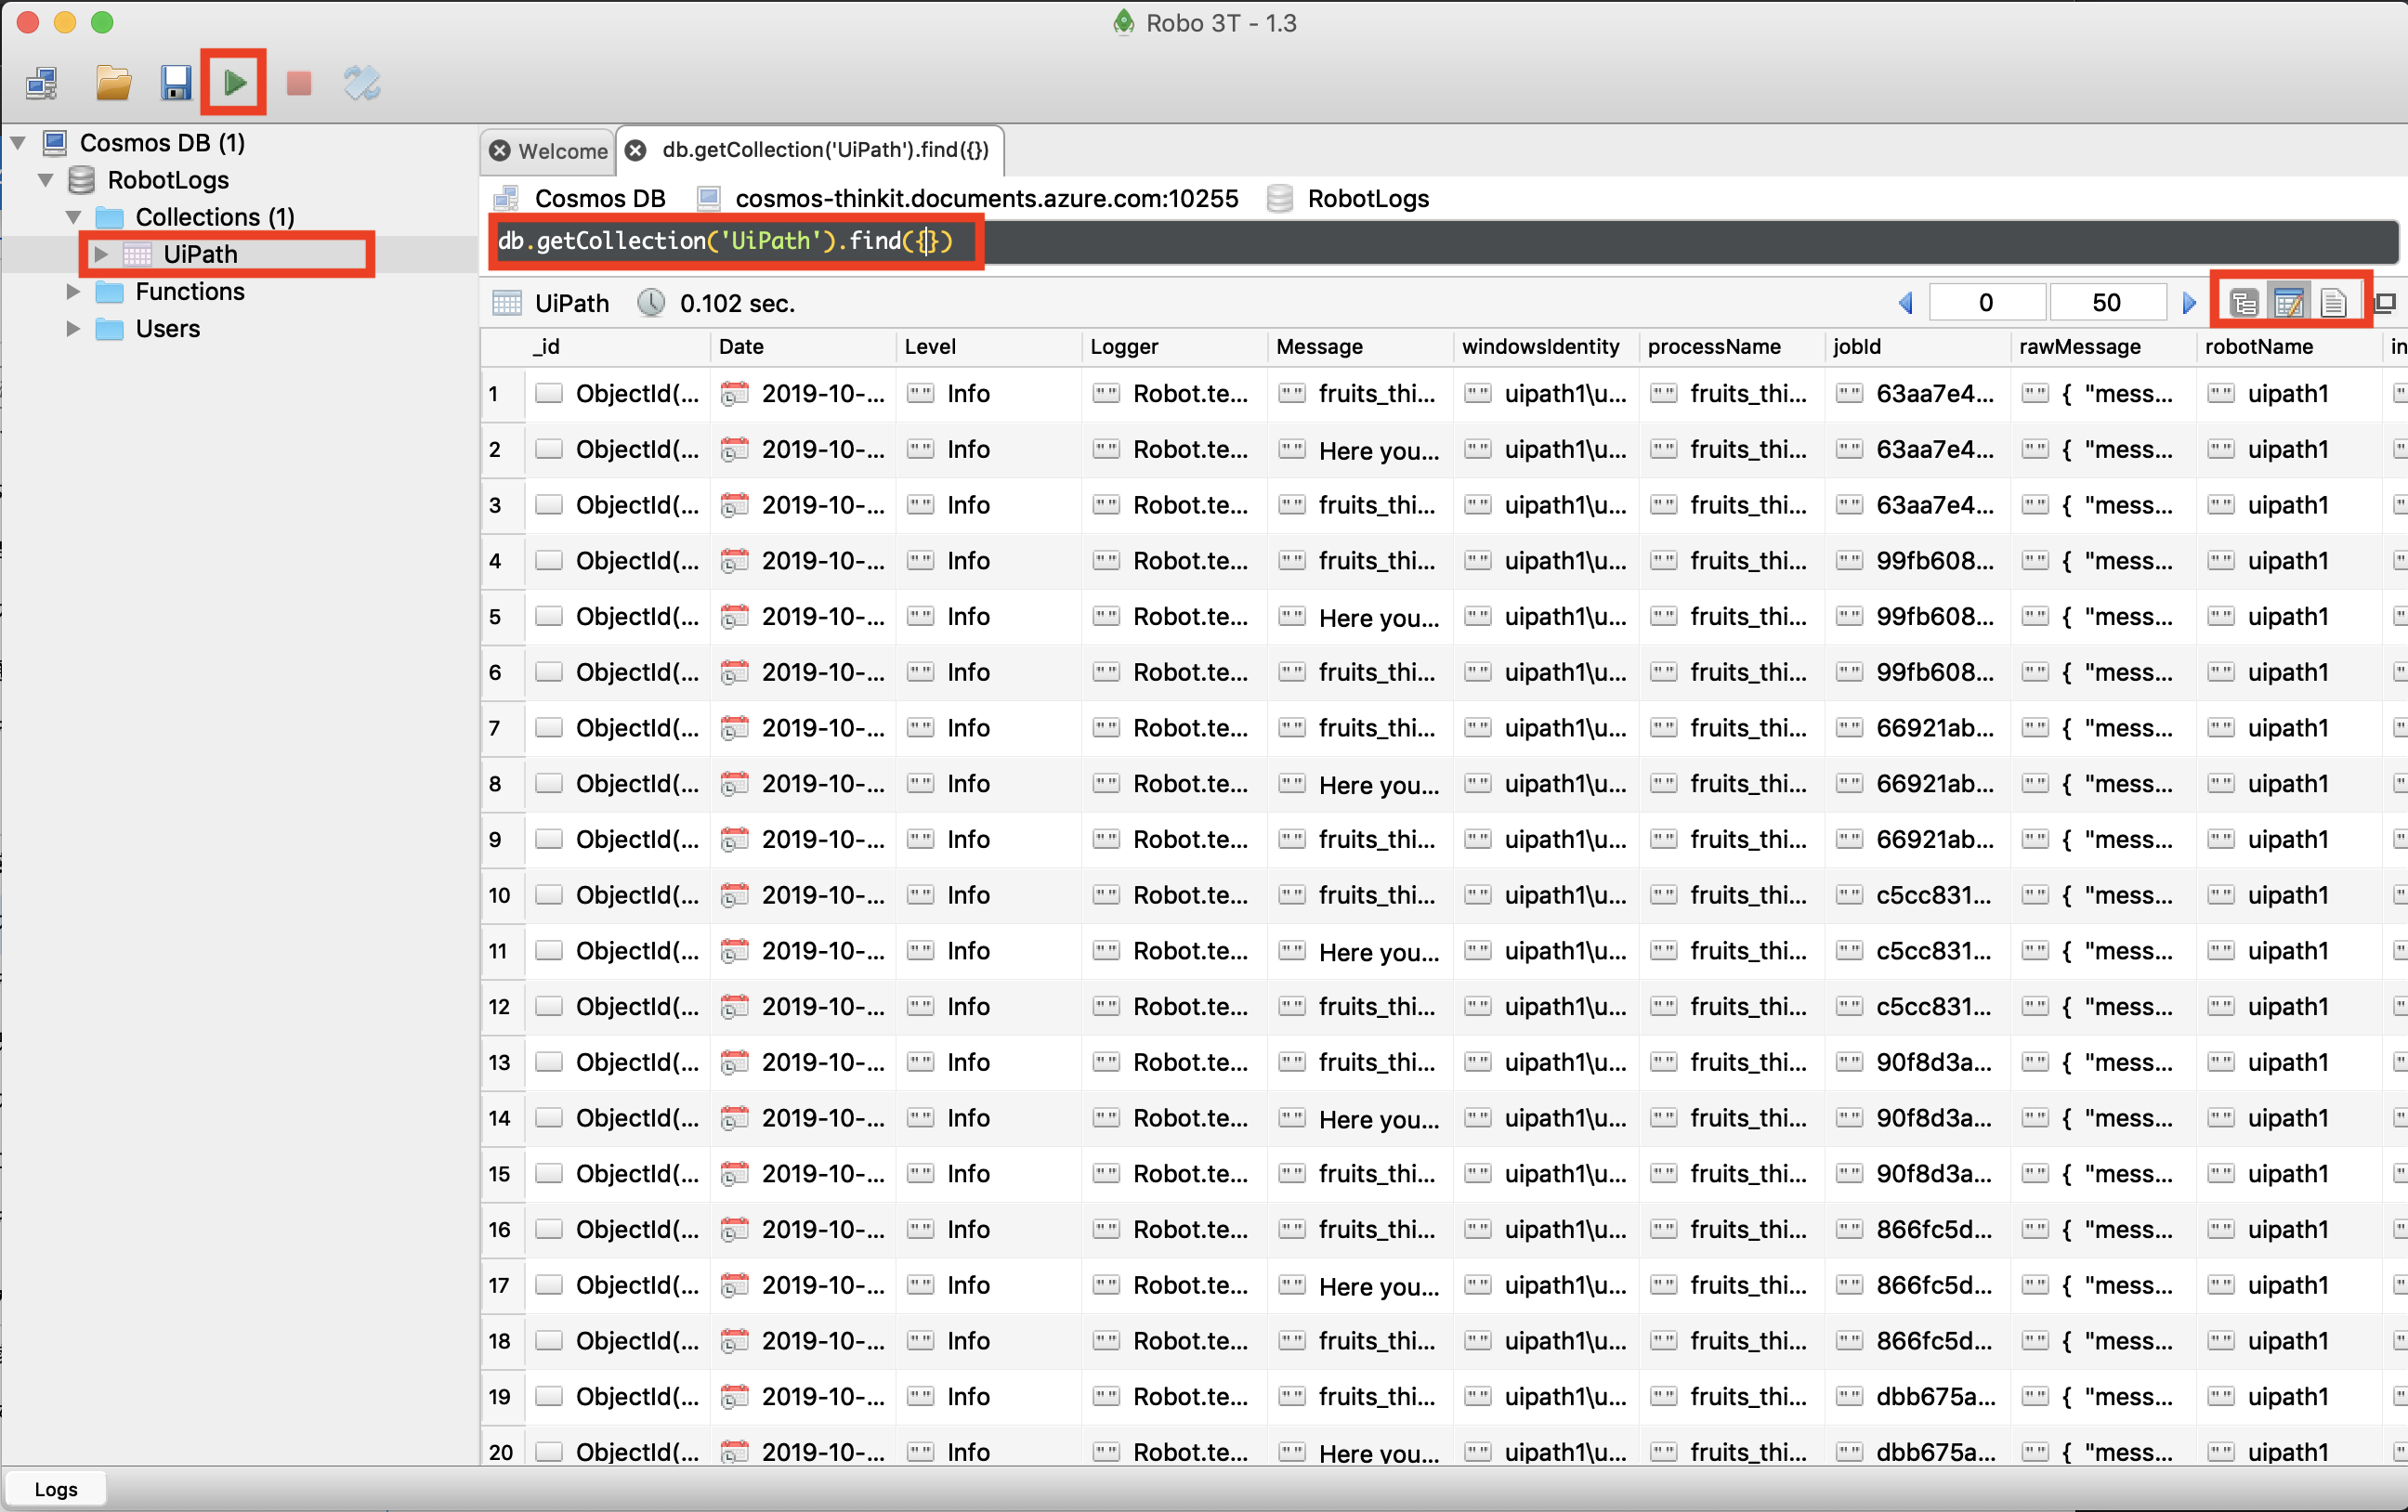Viewport: 2408px width, 1512px height.
Task: Run the query with green play button
Action: pyautogui.click(x=234, y=82)
